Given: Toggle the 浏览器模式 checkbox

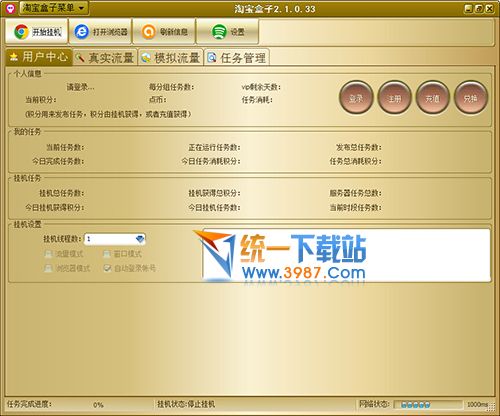Looking at the screenshot, I should [48, 268].
